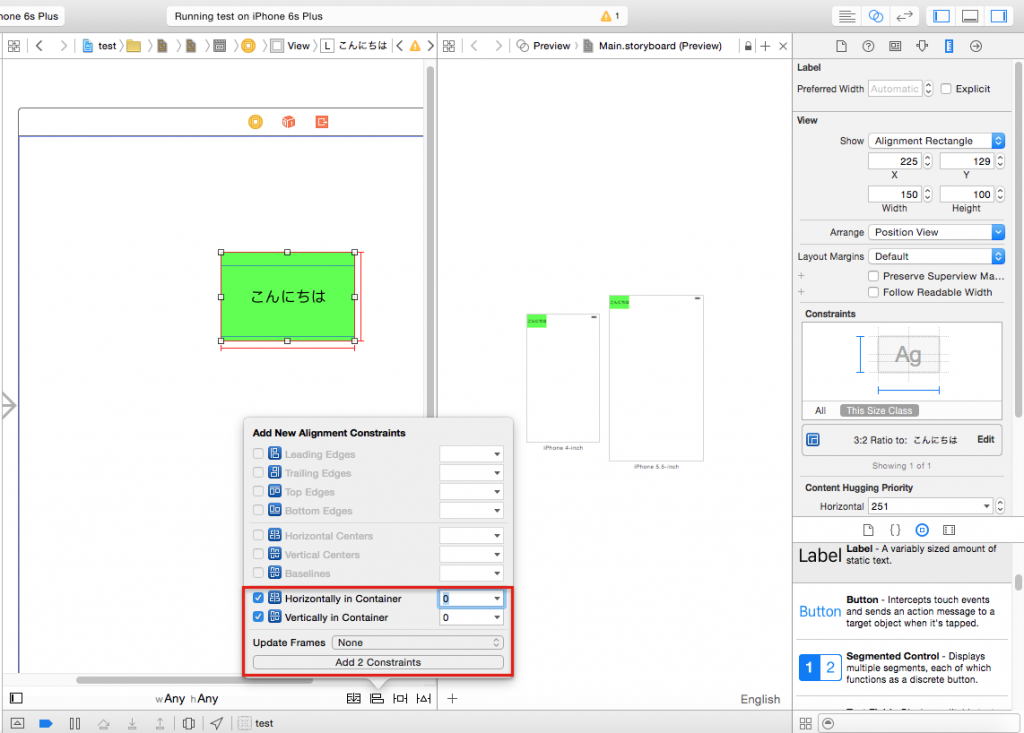Toggle the debug area panel

coord(969,16)
